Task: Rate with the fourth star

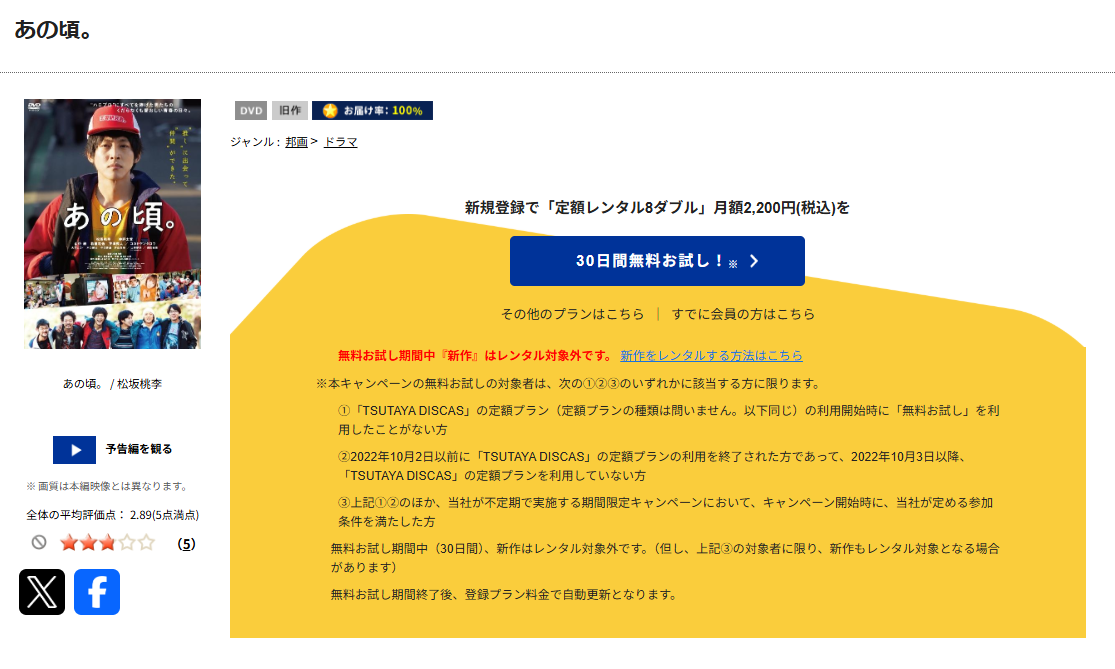Action: point(127,543)
